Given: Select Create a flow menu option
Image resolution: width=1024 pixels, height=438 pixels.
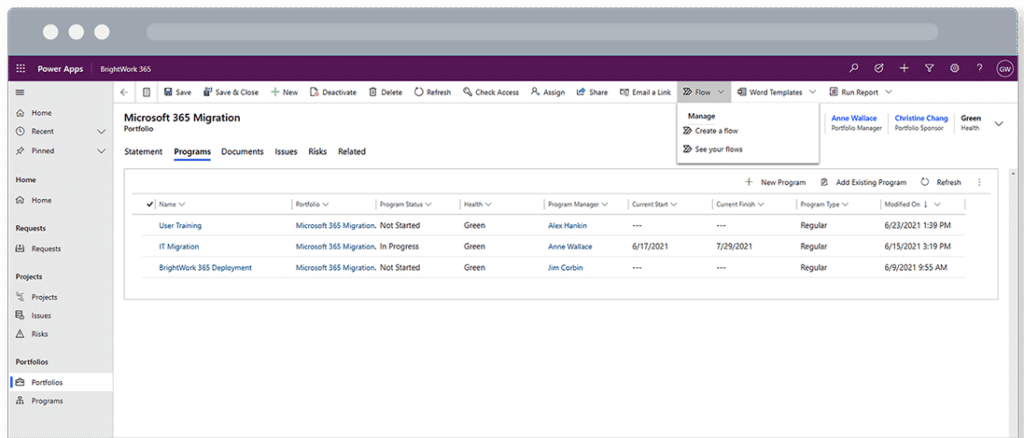Looking at the screenshot, I should 716,131.
